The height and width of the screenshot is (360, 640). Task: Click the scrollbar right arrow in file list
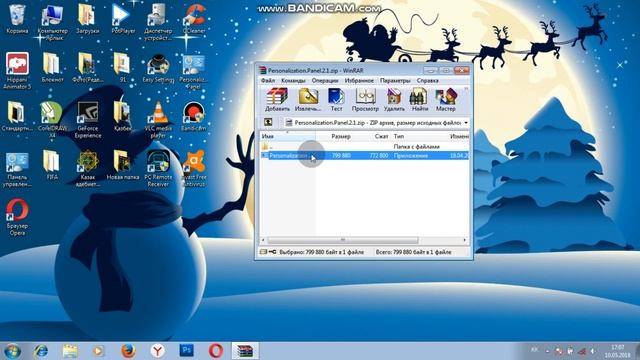point(464,240)
